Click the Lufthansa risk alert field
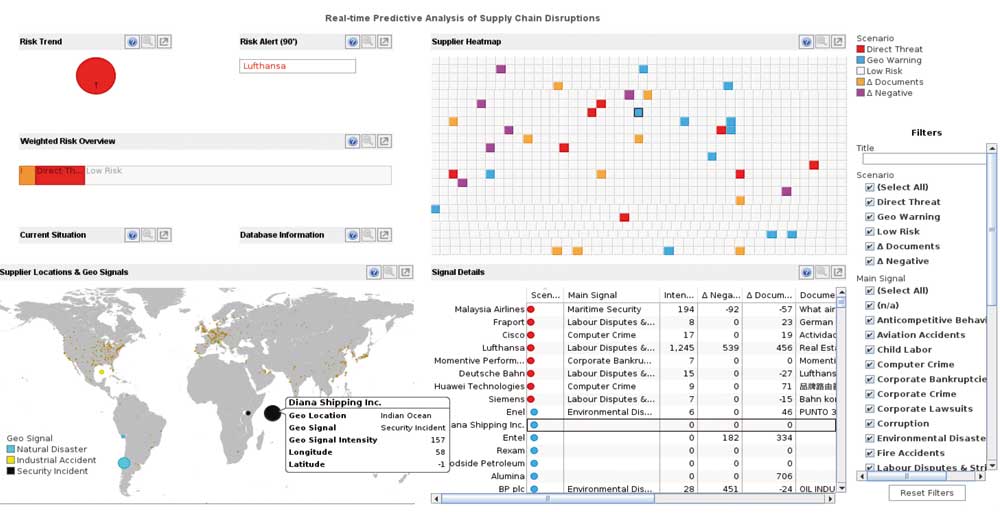Screen dimensions: 1000x521 tap(297, 66)
